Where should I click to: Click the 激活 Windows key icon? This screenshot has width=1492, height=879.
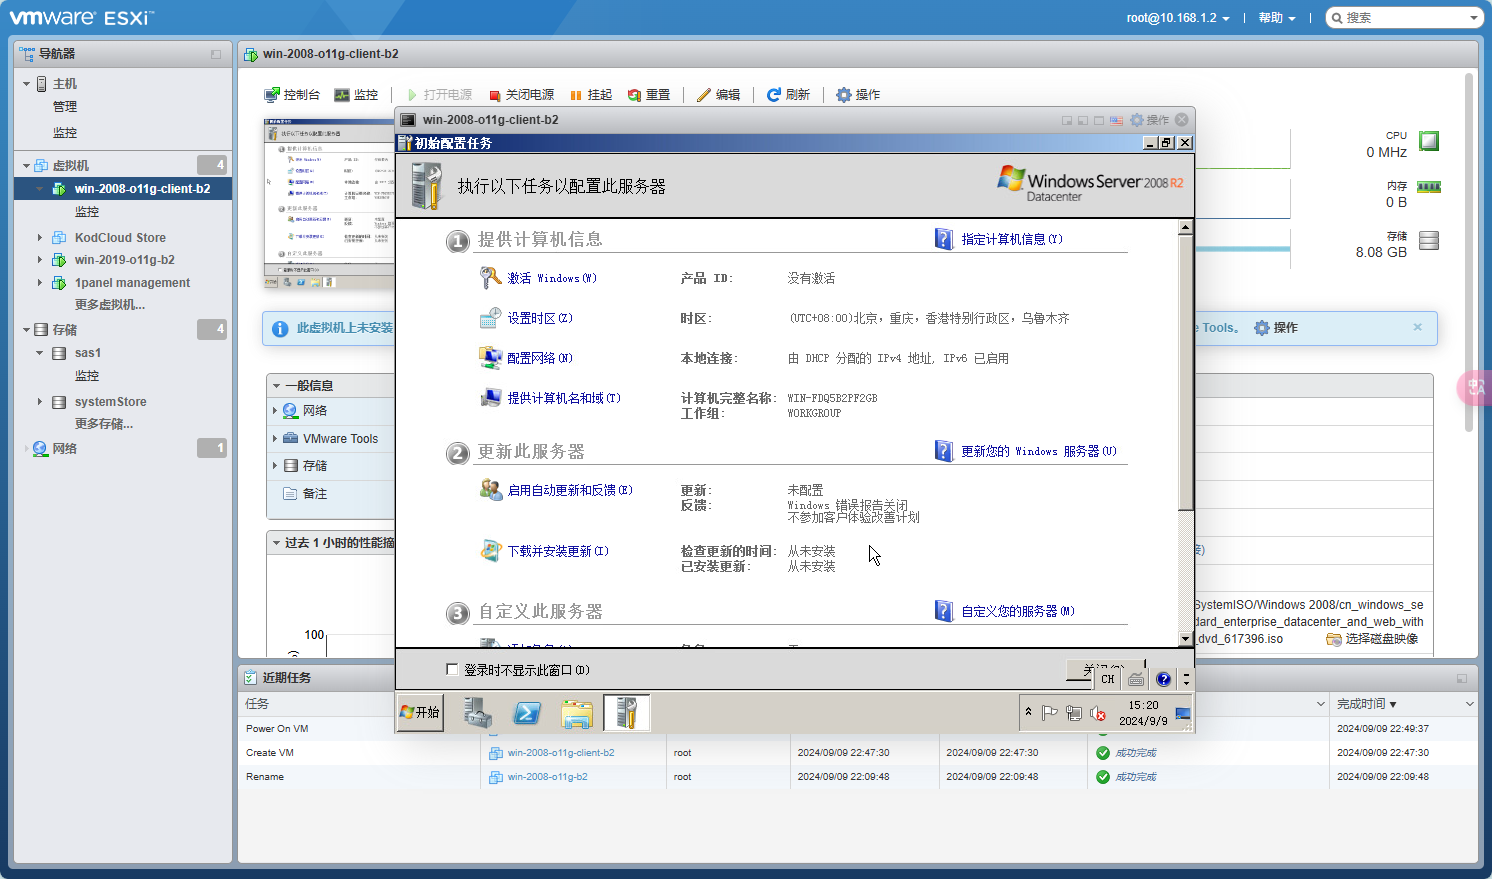pyautogui.click(x=490, y=277)
